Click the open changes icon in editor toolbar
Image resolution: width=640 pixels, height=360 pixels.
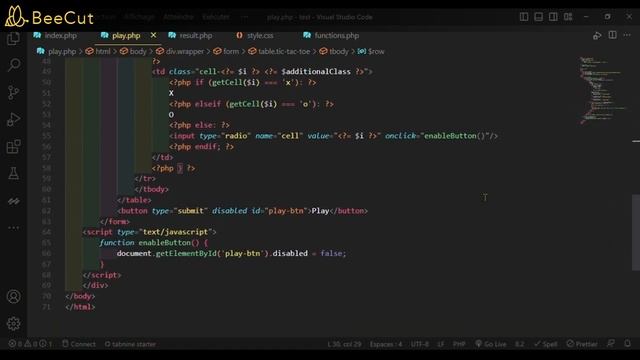597,36
